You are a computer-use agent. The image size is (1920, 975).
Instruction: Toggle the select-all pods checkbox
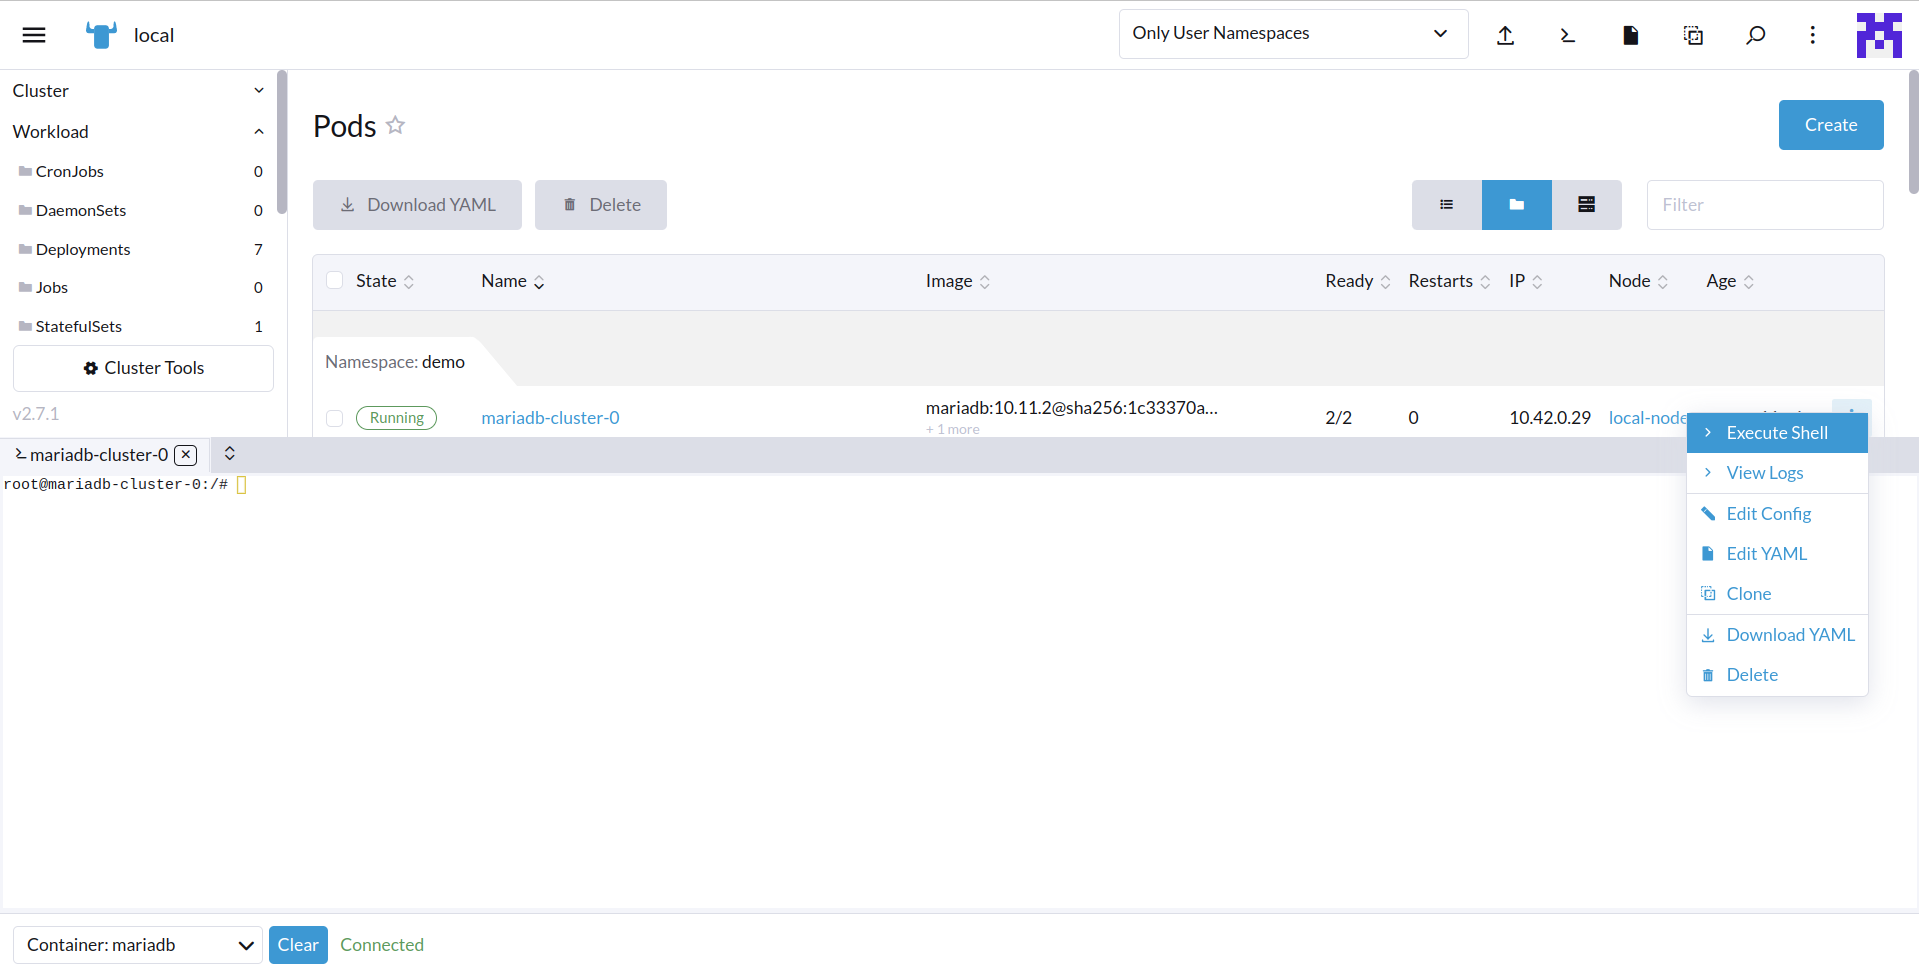click(x=335, y=280)
